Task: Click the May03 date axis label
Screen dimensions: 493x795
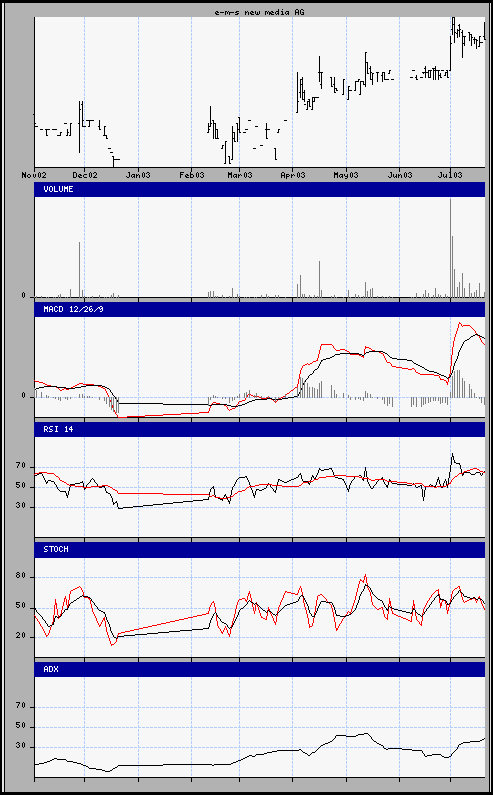Action: click(x=346, y=175)
